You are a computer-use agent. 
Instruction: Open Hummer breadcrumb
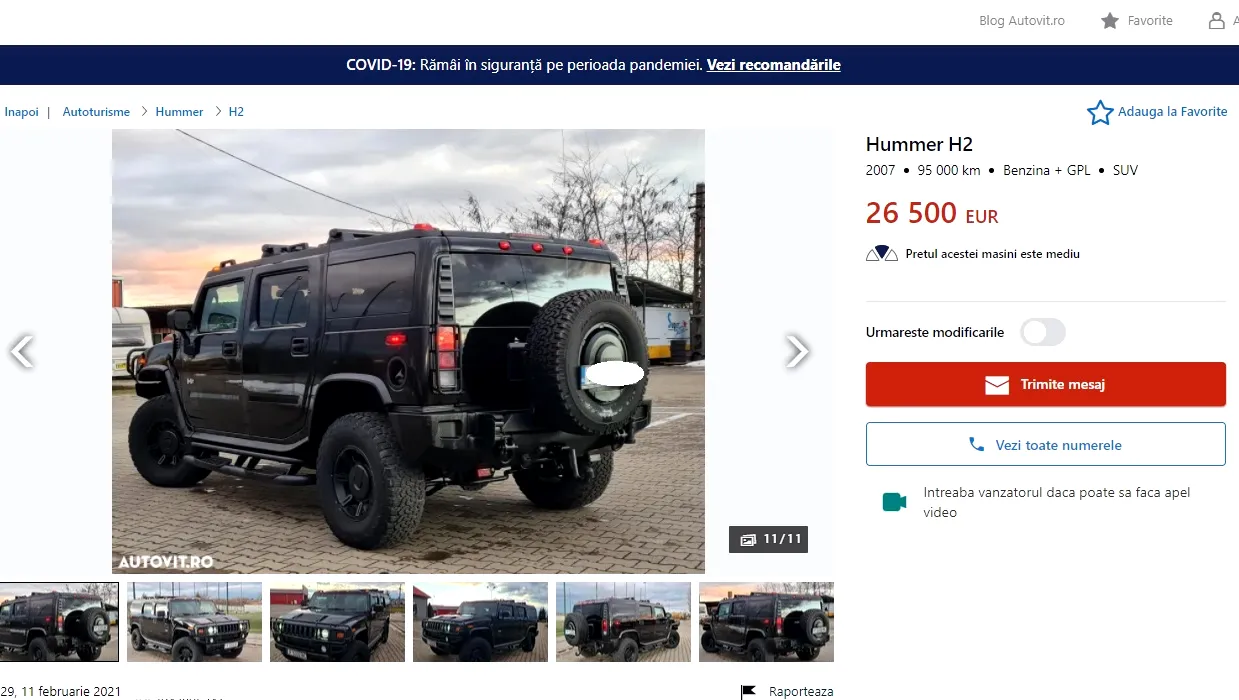179,112
